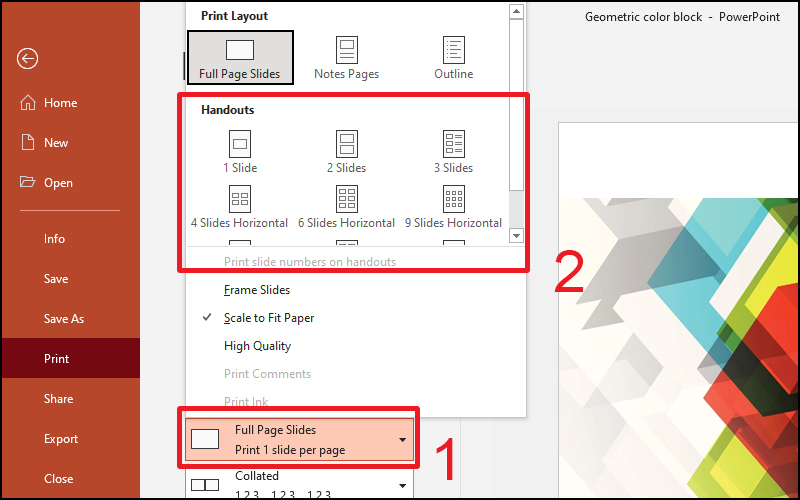This screenshot has width=800, height=500.
Task: Click the layout list scrollbar thumb
Action: pos(516,105)
